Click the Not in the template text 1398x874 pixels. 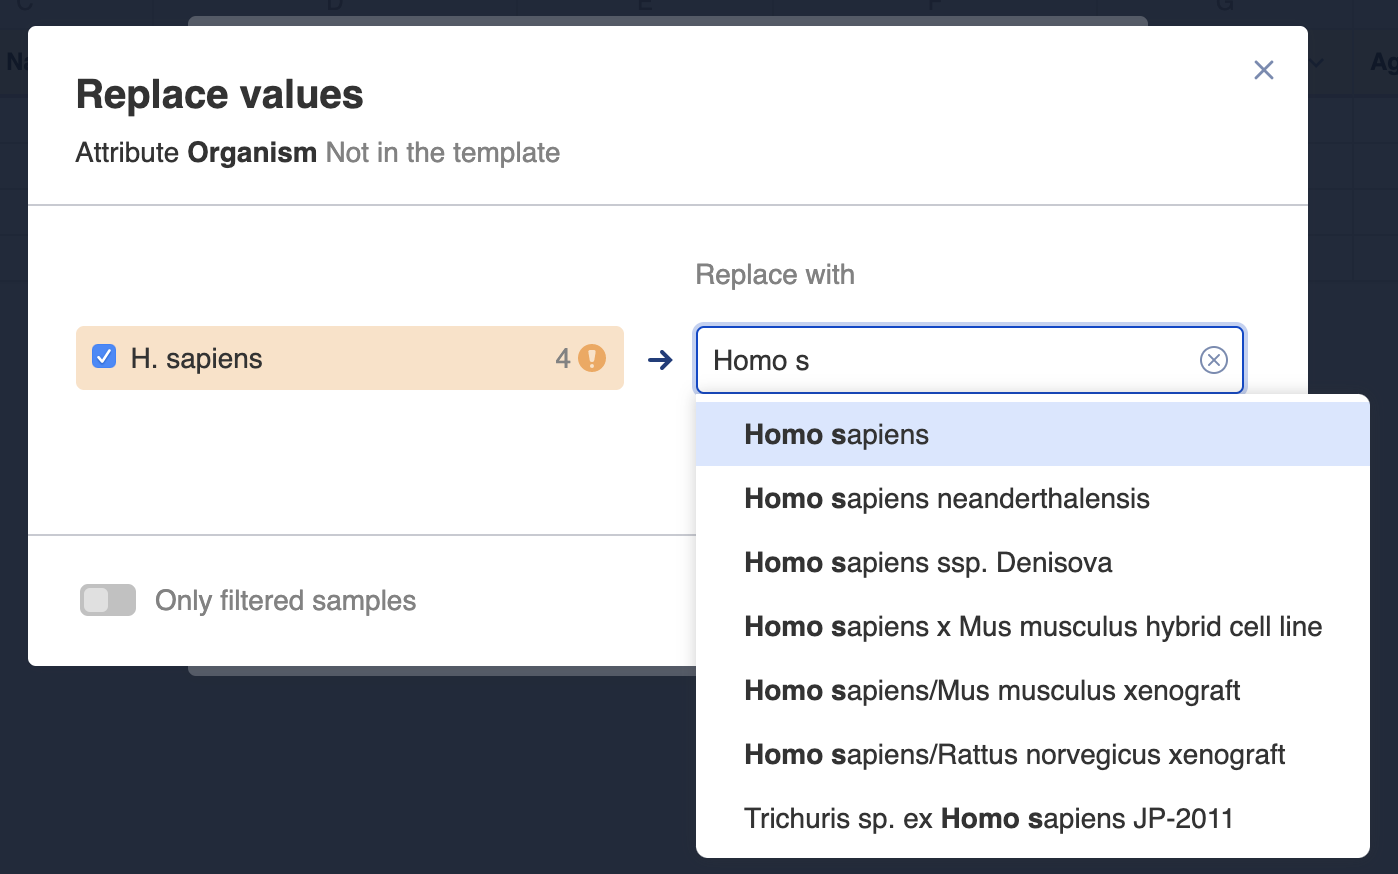442,152
